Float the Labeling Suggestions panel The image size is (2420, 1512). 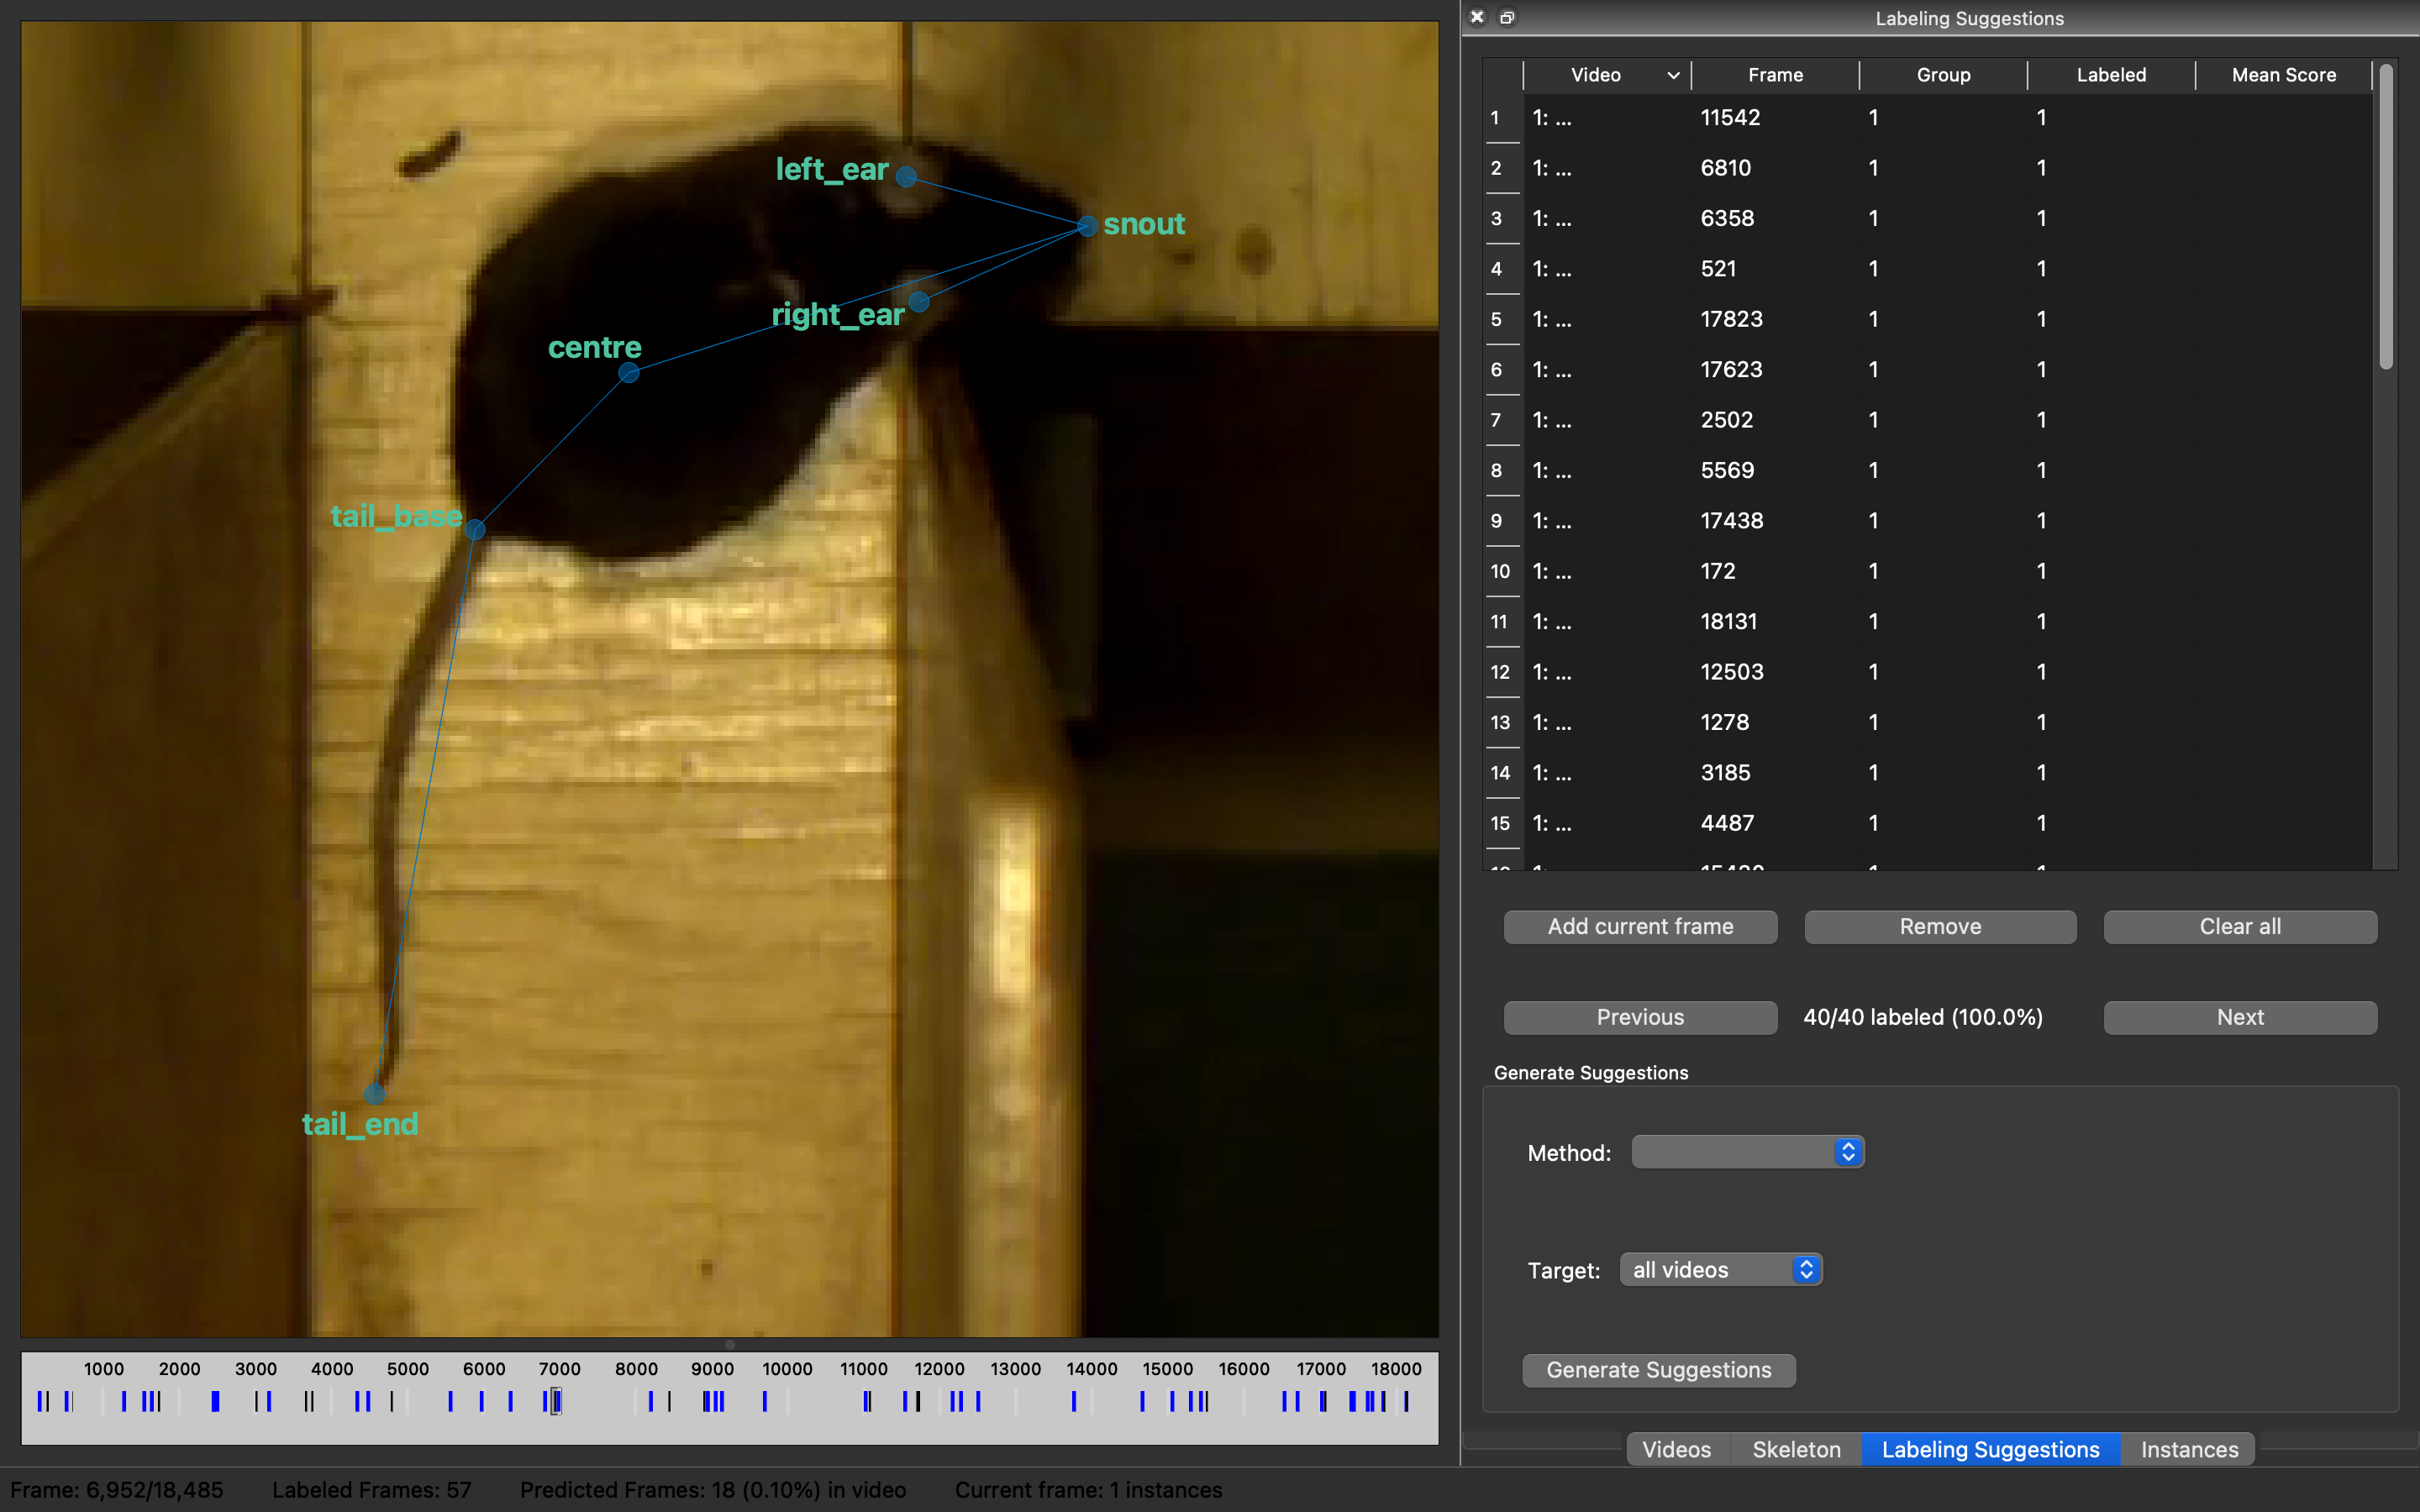tap(1507, 17)
